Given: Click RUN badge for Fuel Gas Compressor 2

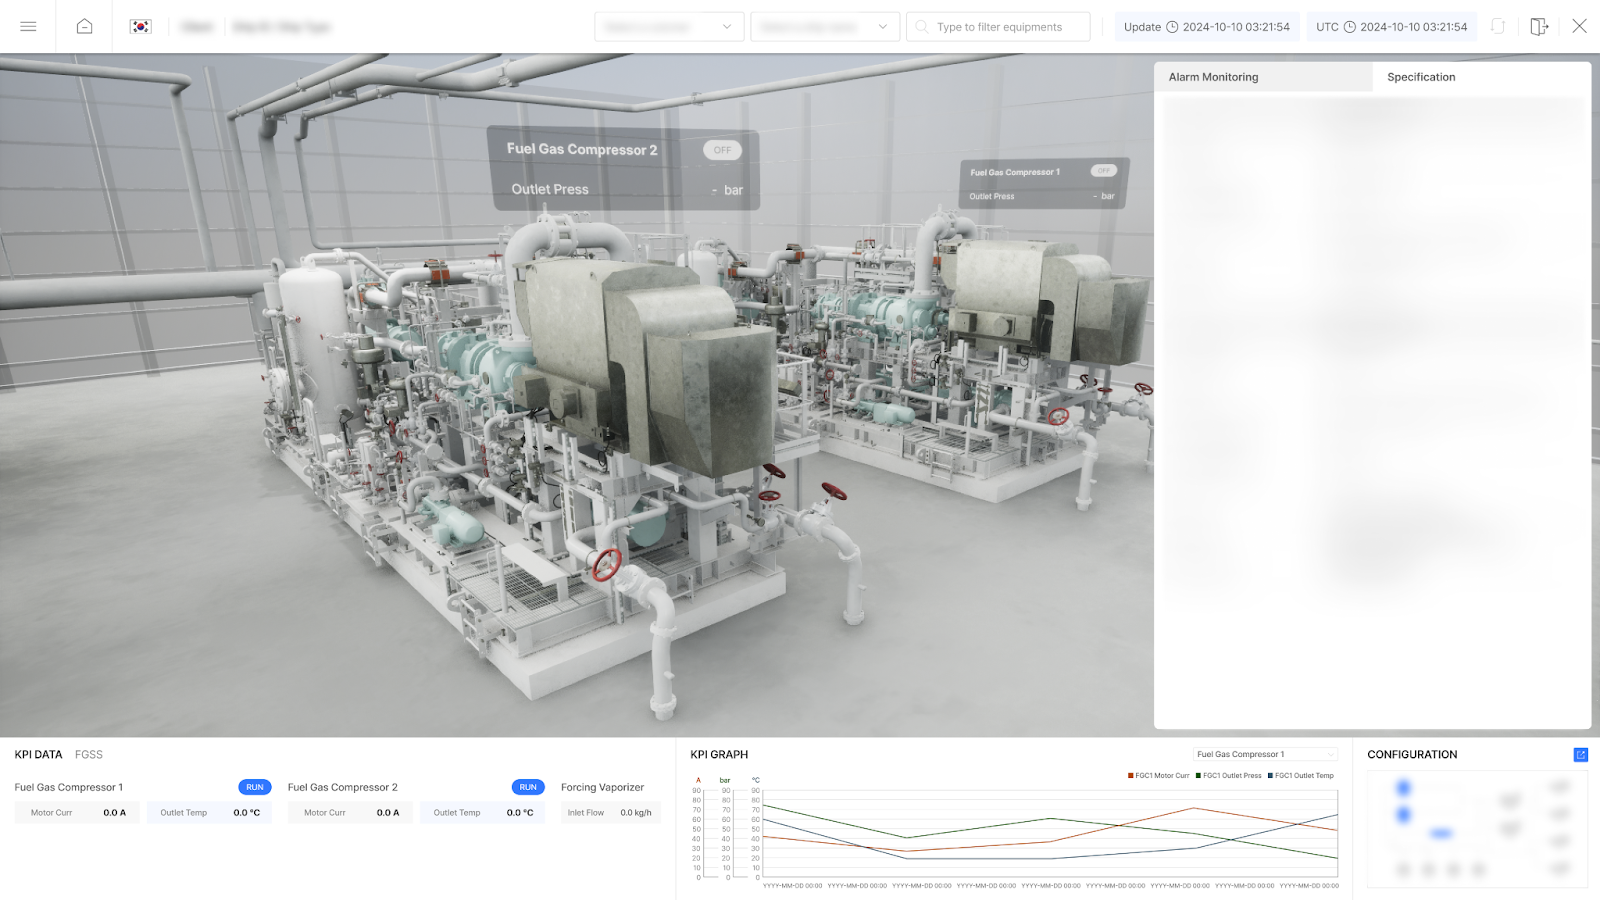Looking at the screenshot, I should (528, 787).
